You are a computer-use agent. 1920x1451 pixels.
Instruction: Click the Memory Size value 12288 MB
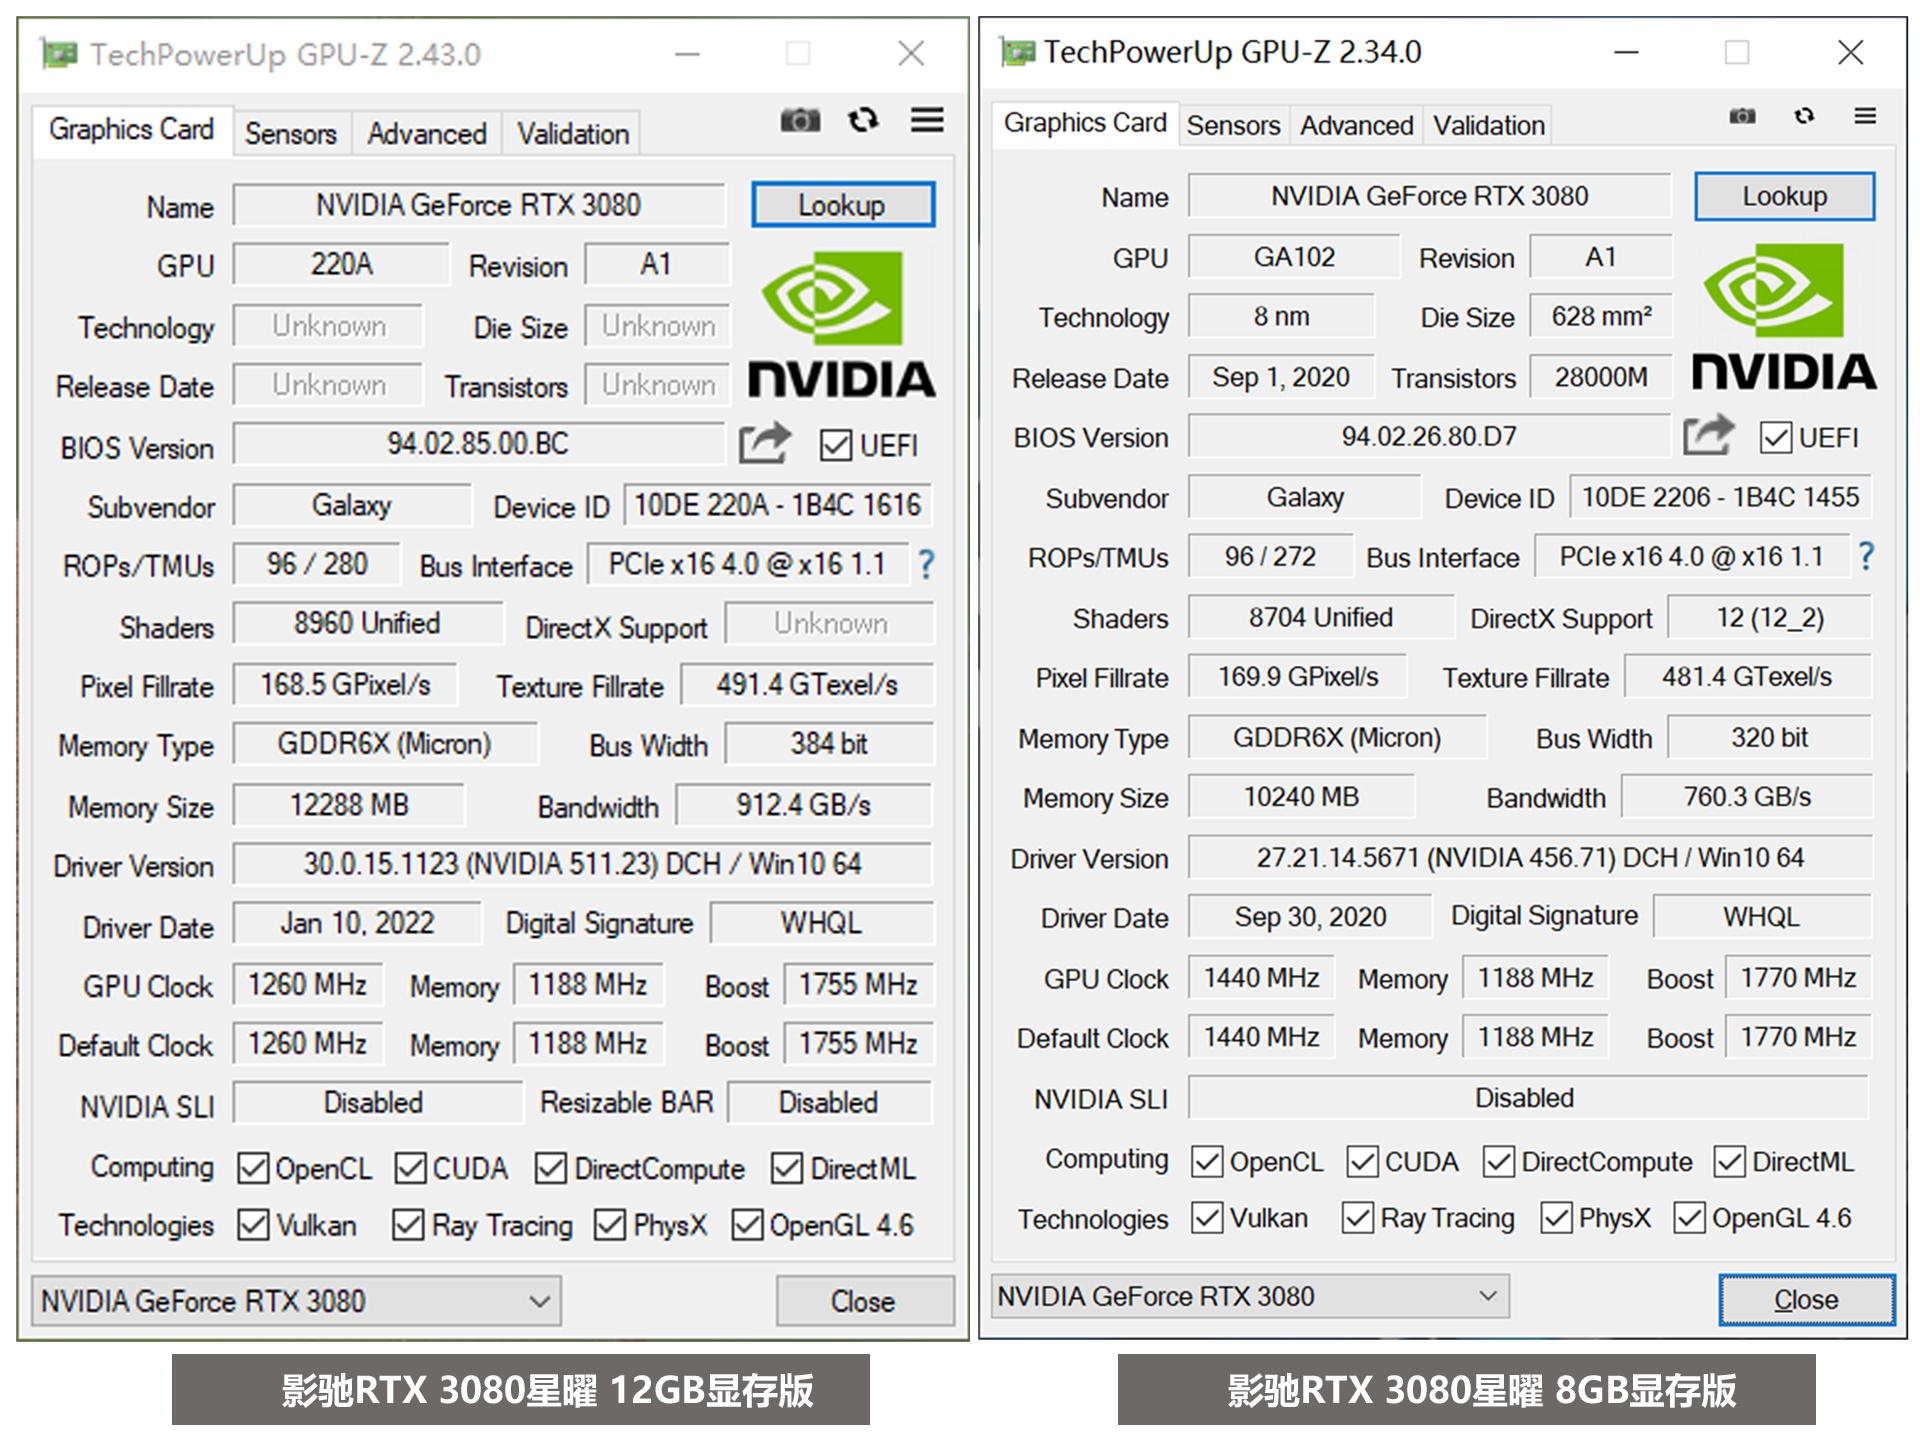coord(349,804)
